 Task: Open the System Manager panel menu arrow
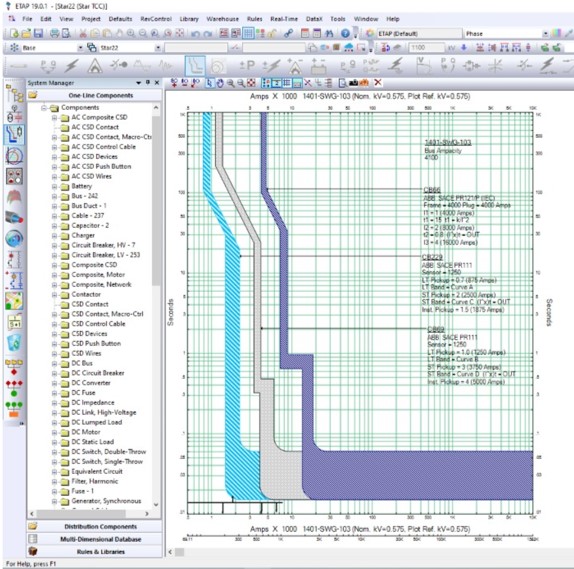coord(138,83)
